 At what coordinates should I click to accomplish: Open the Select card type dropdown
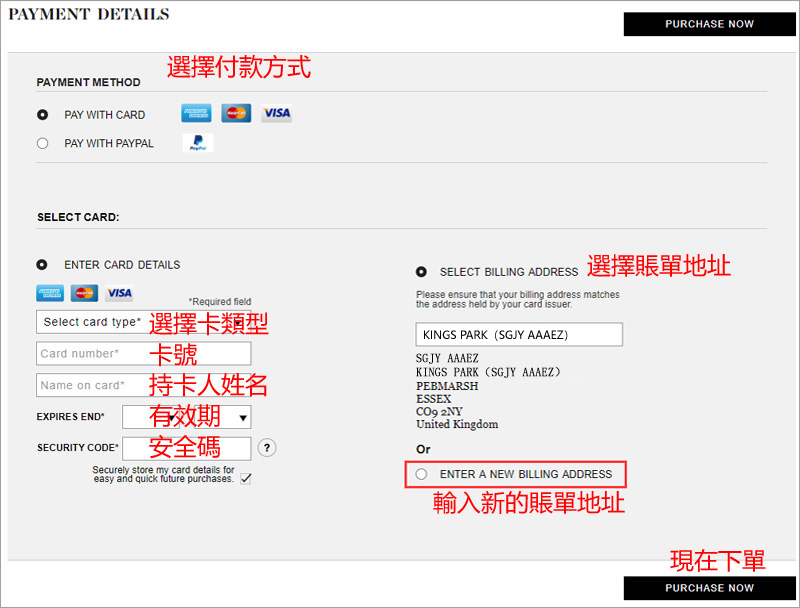[x=92, y=322]
